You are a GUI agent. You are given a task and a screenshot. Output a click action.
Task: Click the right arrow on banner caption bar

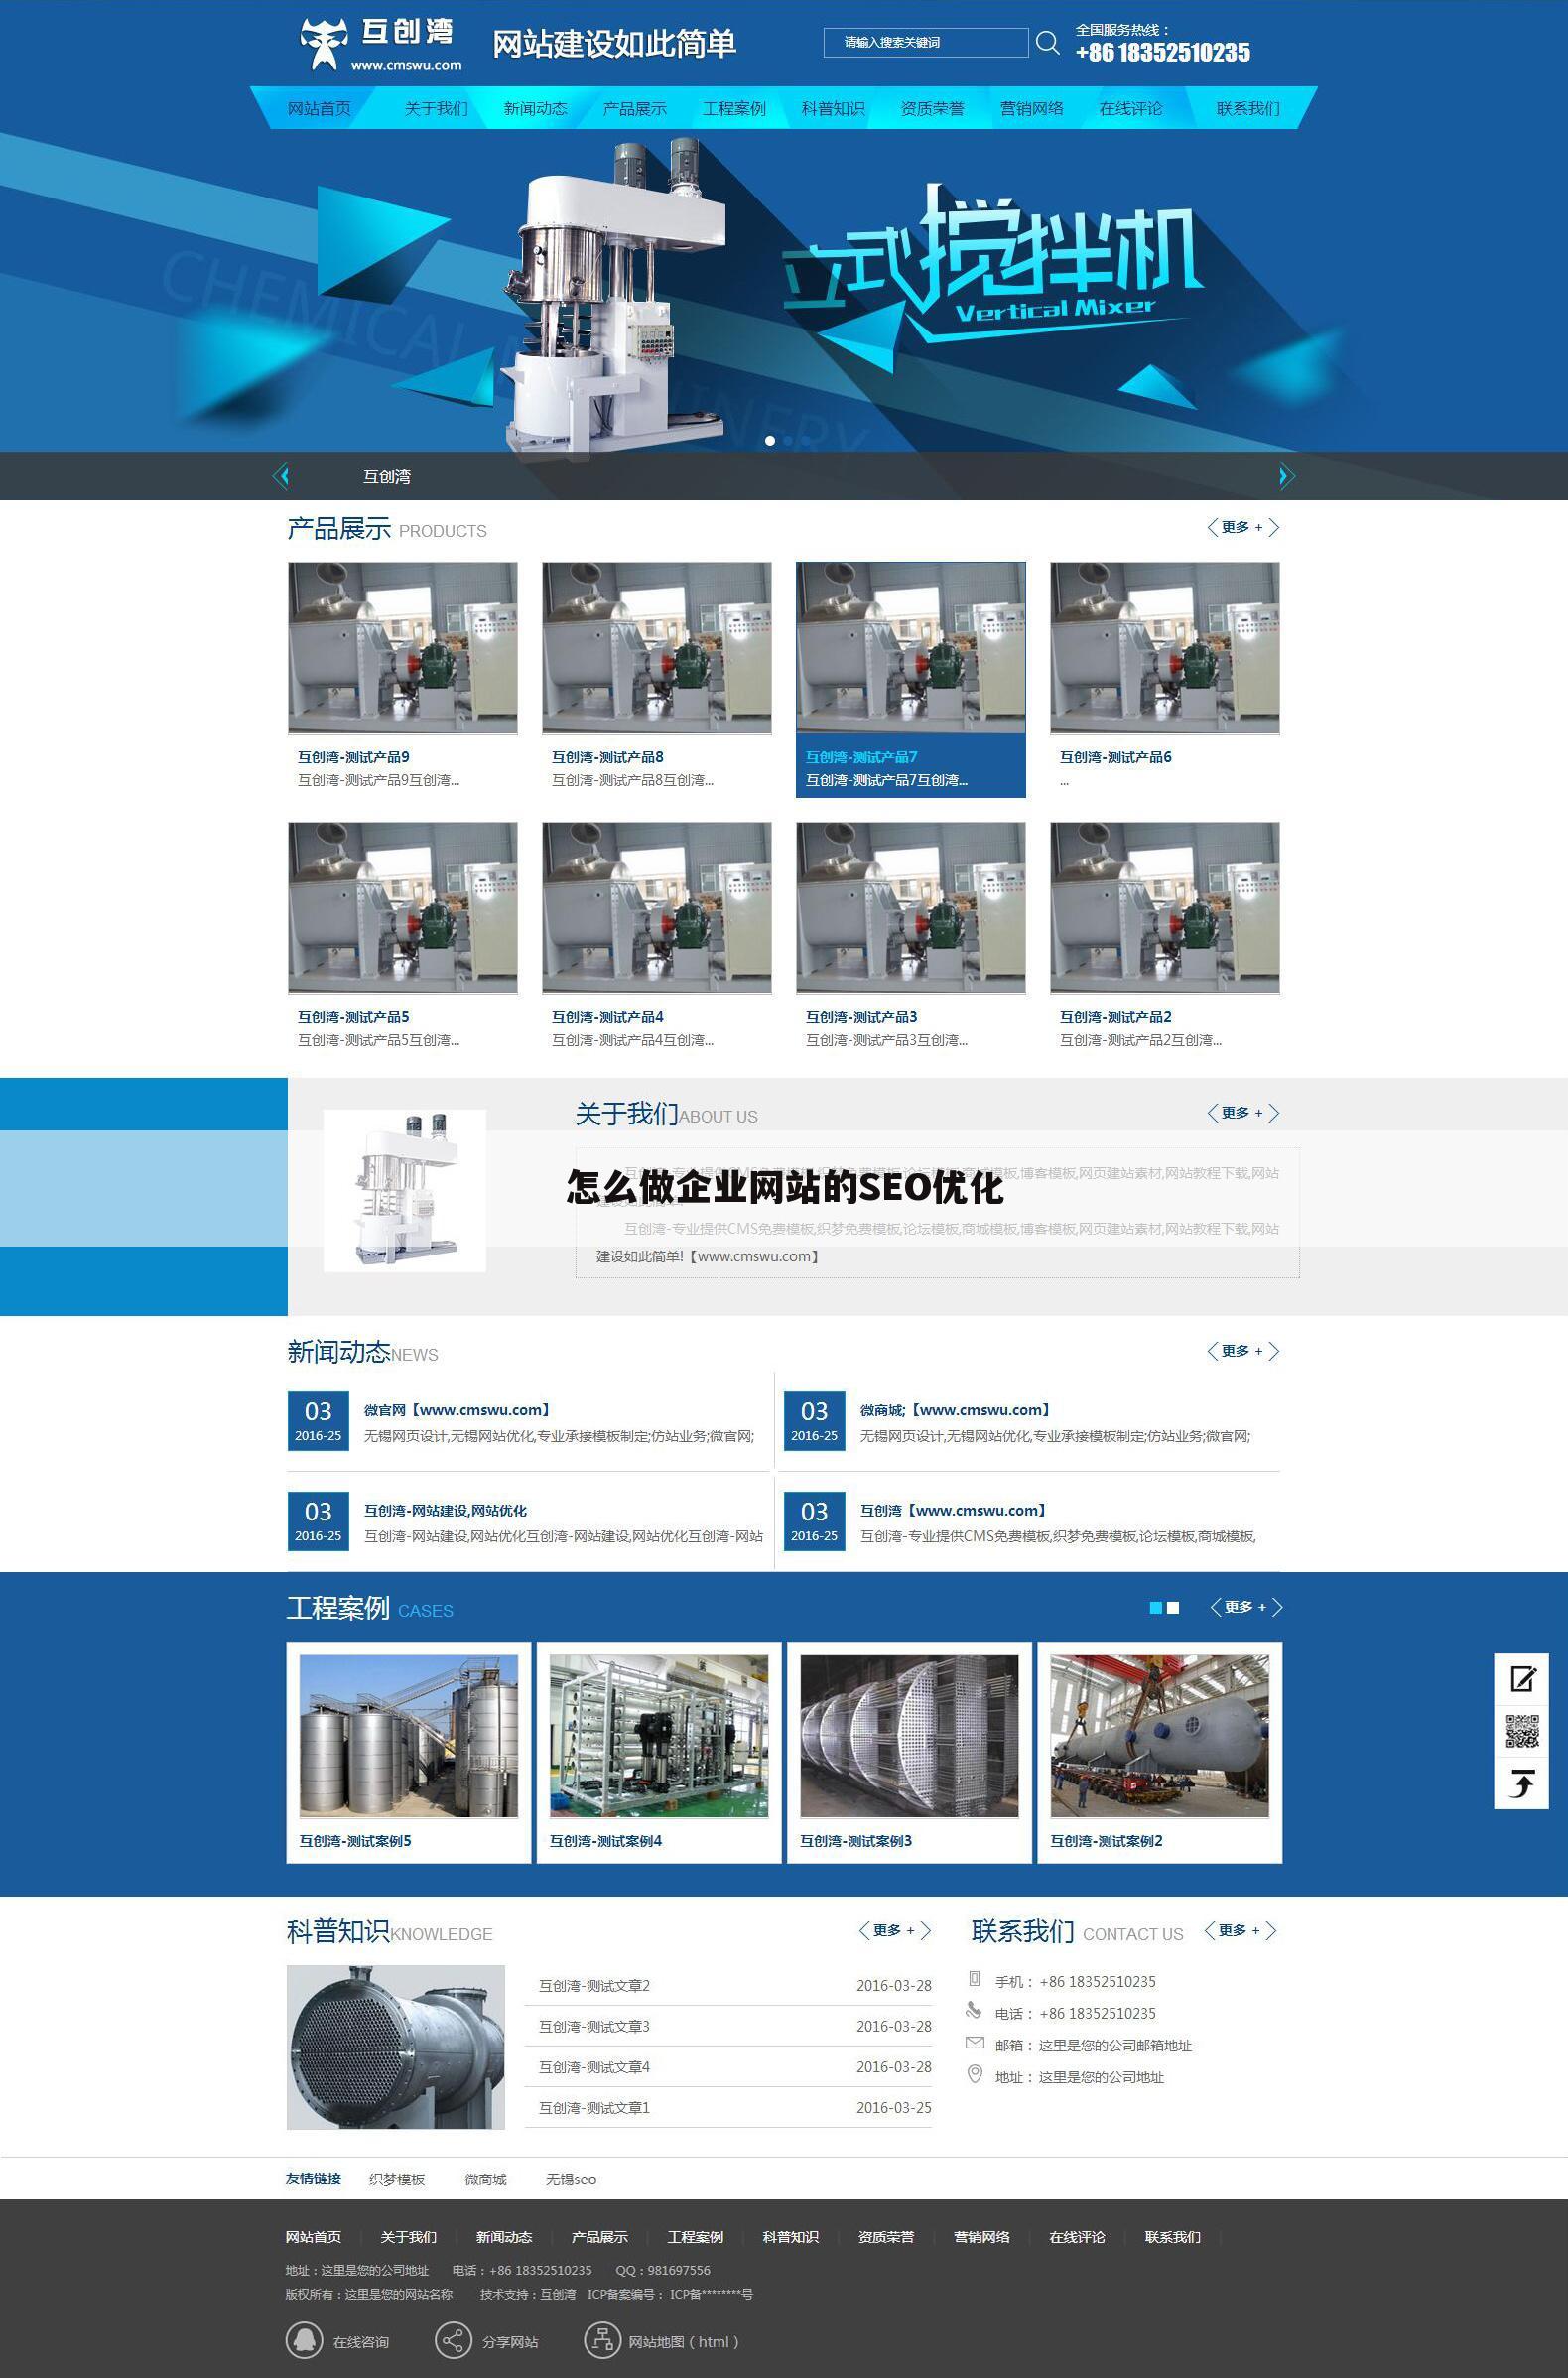point(1286,476)
